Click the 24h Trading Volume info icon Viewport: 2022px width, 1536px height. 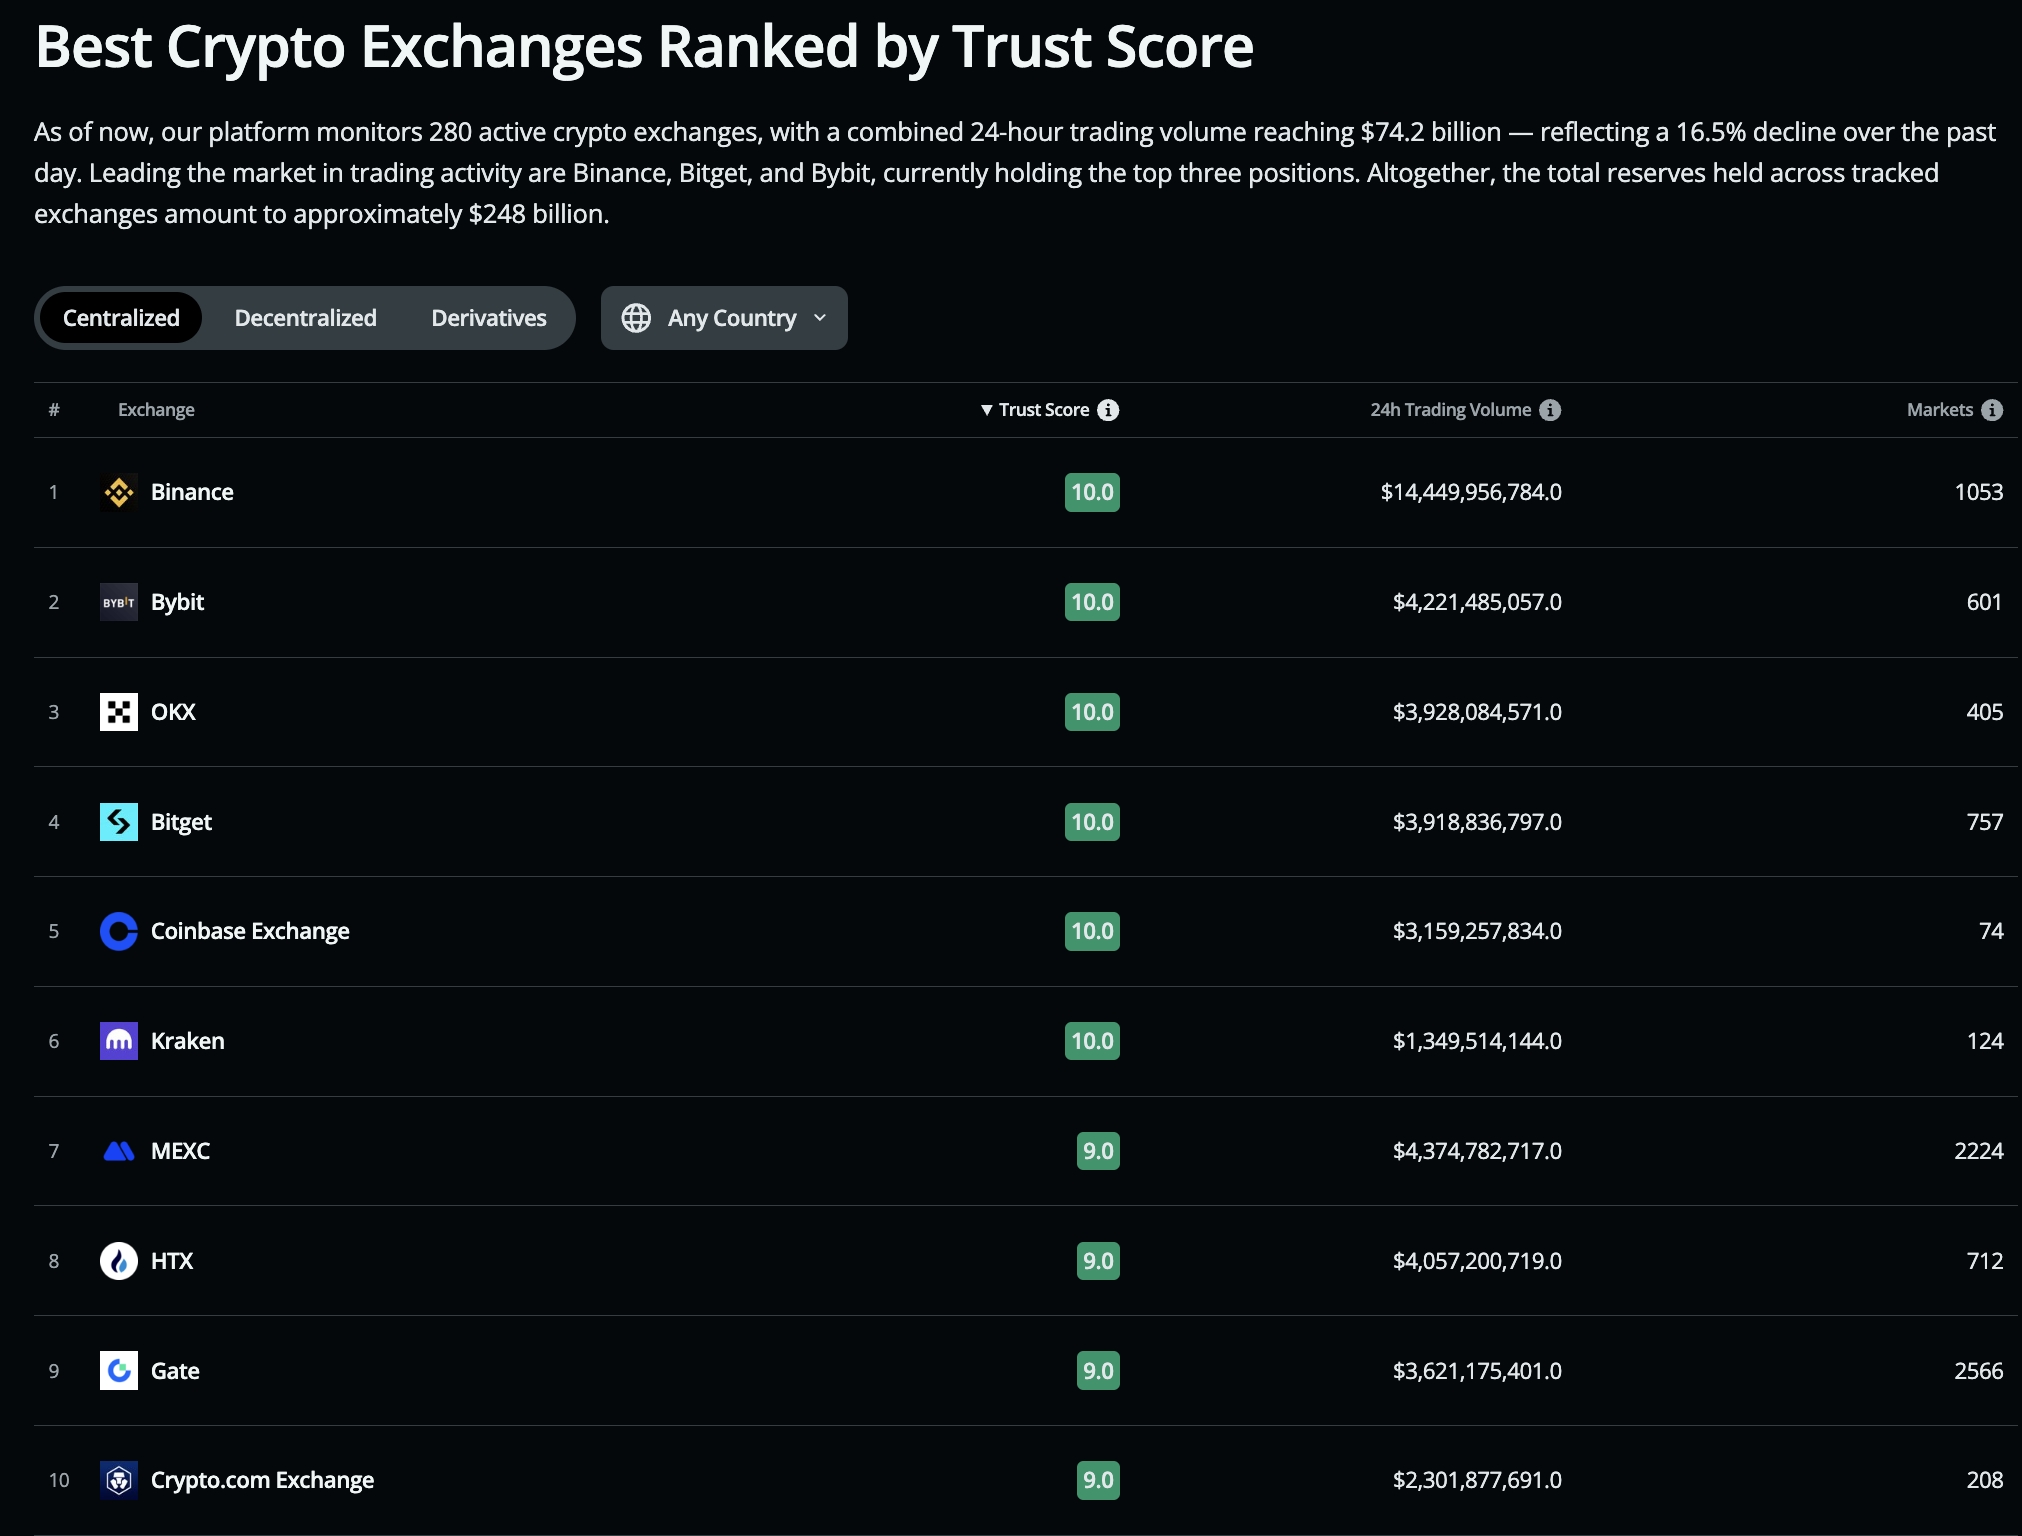click(x=1550, y=410)
